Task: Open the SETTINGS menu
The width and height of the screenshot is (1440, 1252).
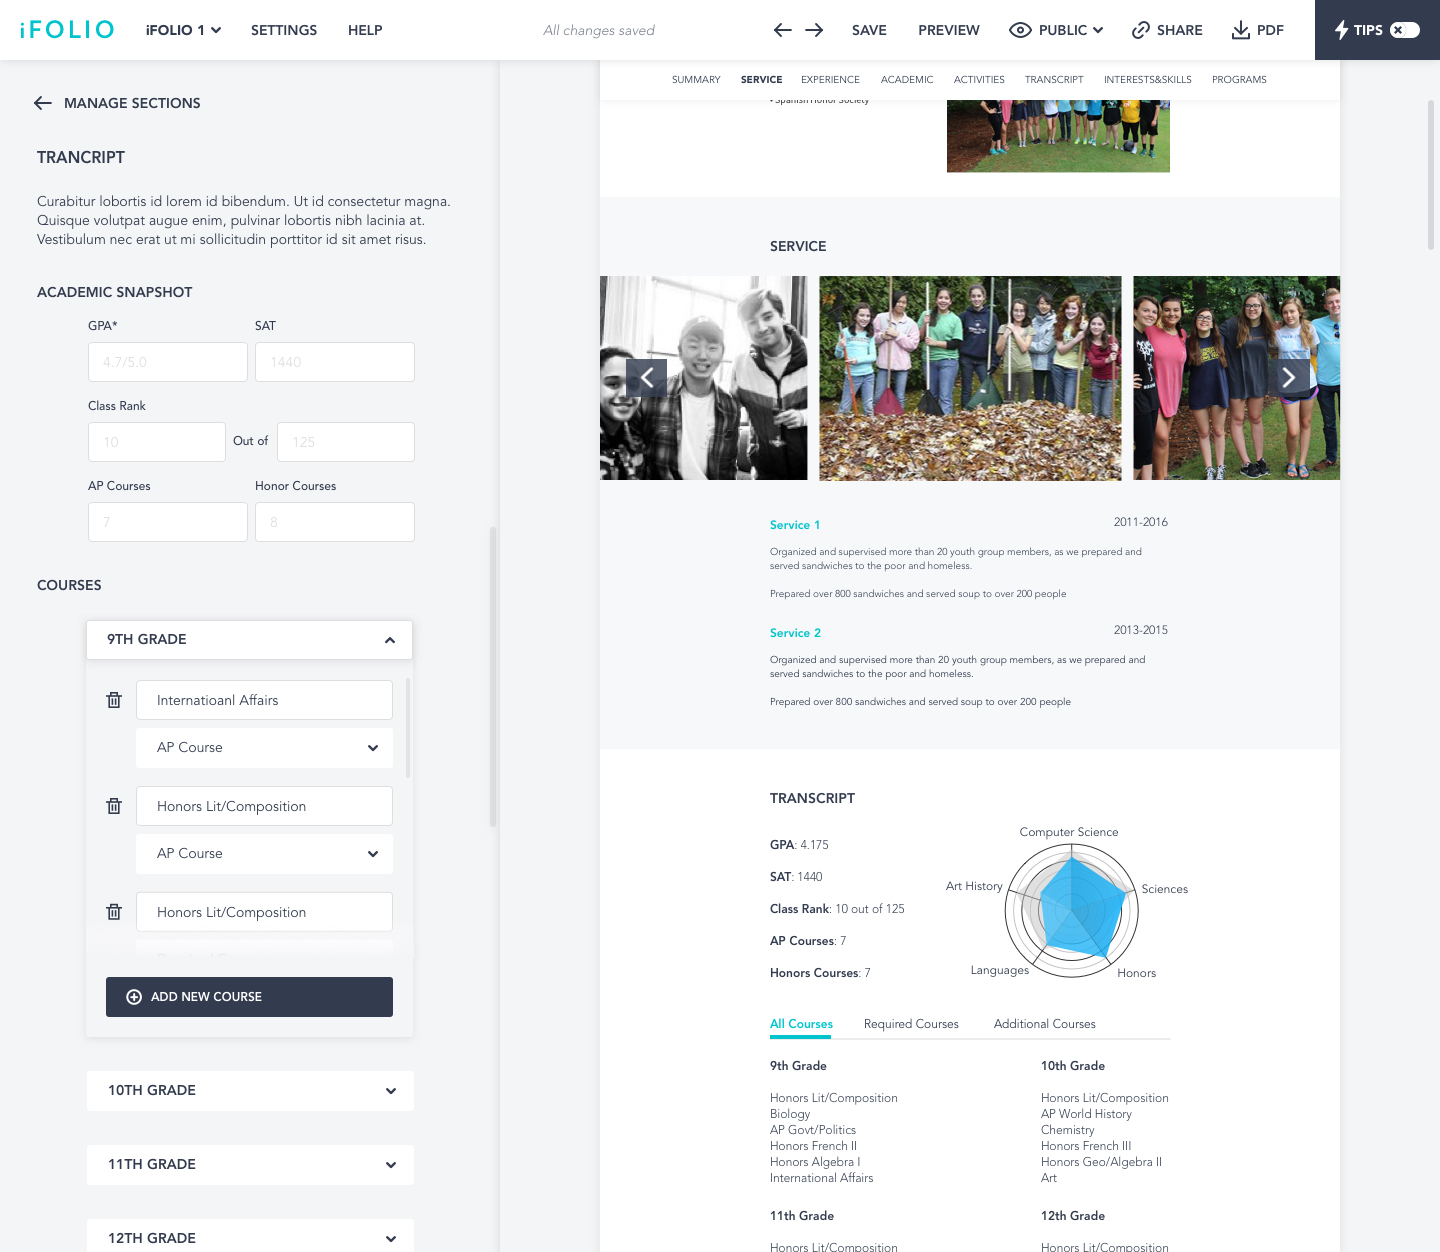Action: 283,30
